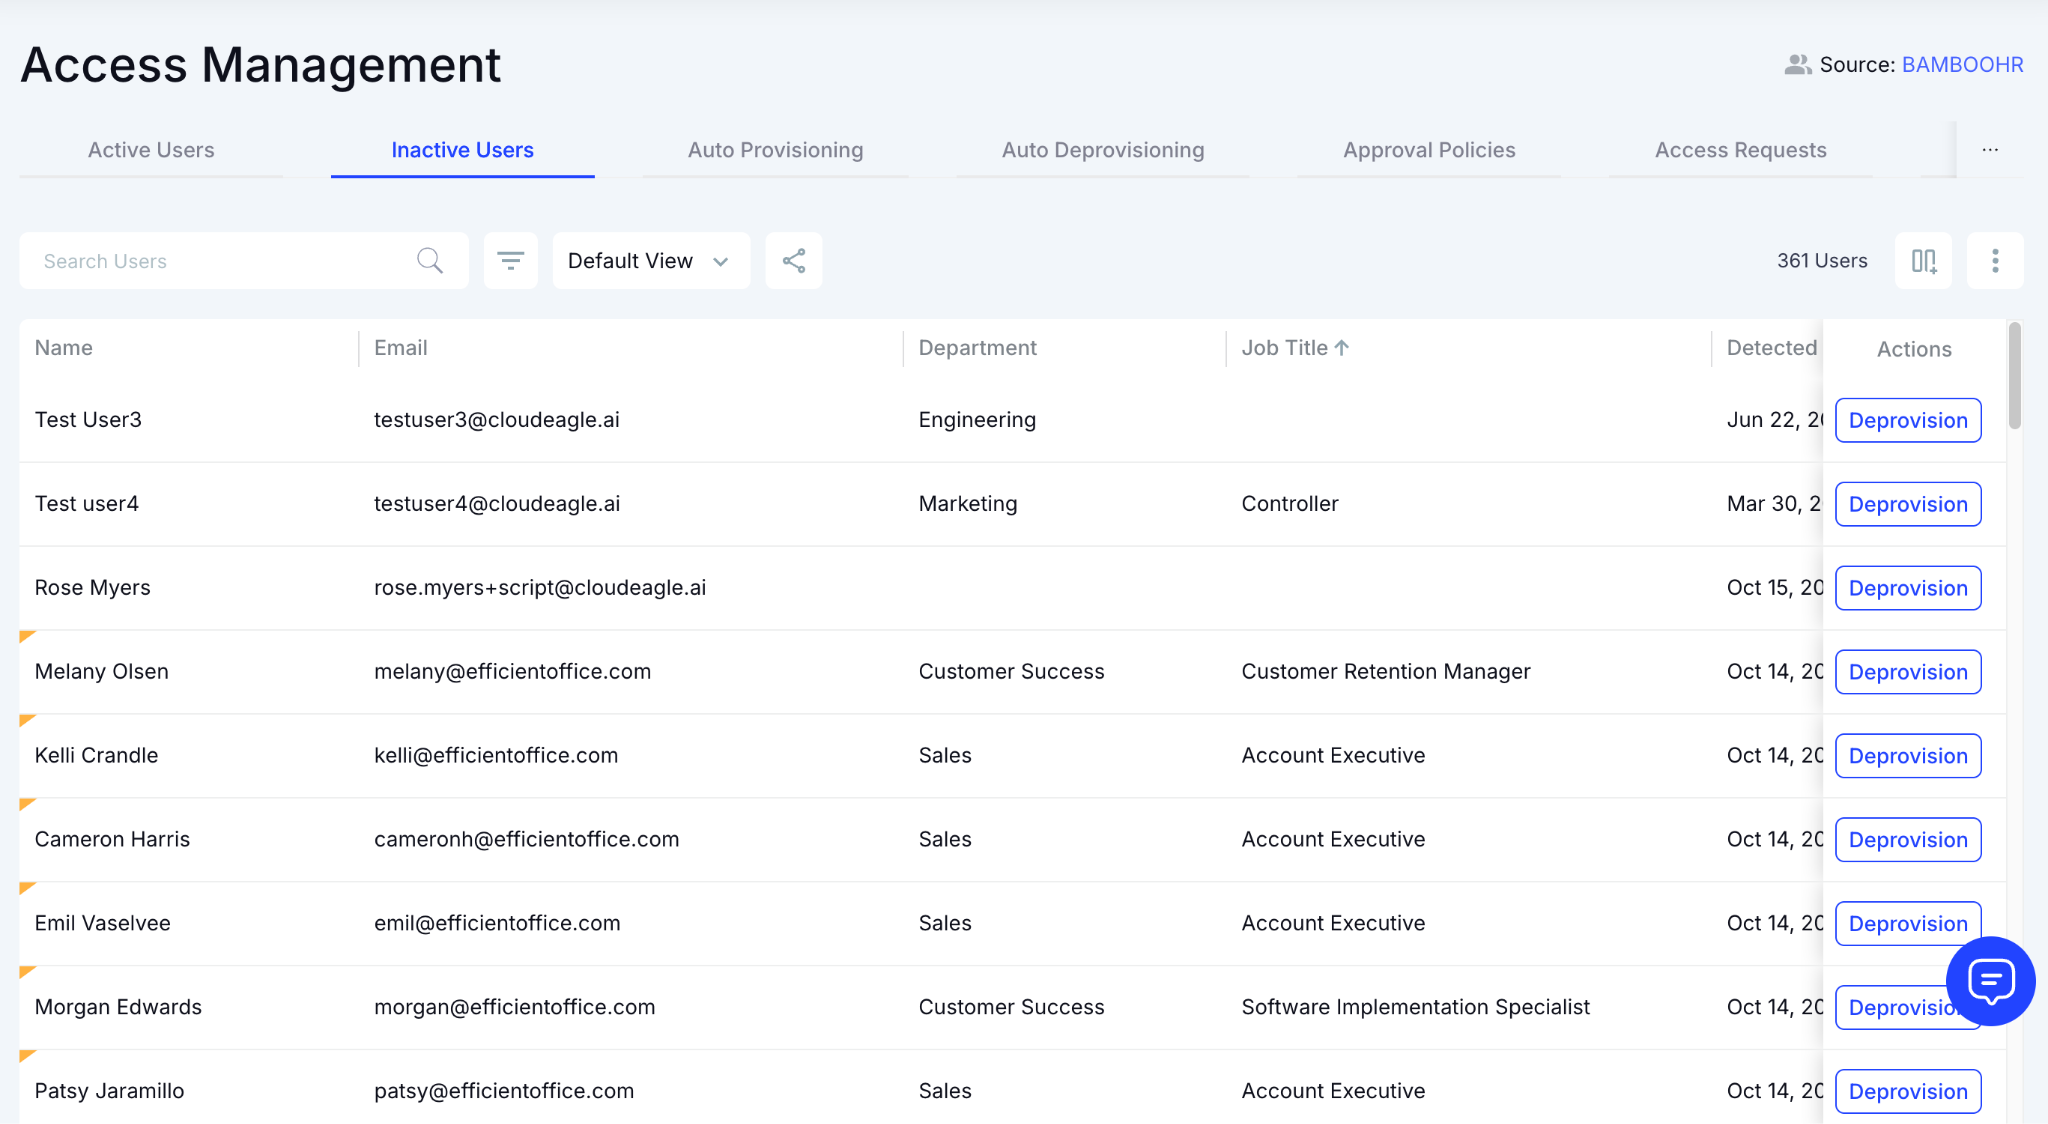This screenshot has width=2048, height=1124.
Task: Sort by Job Title arrow
Action: click(x=1342, y=348)
